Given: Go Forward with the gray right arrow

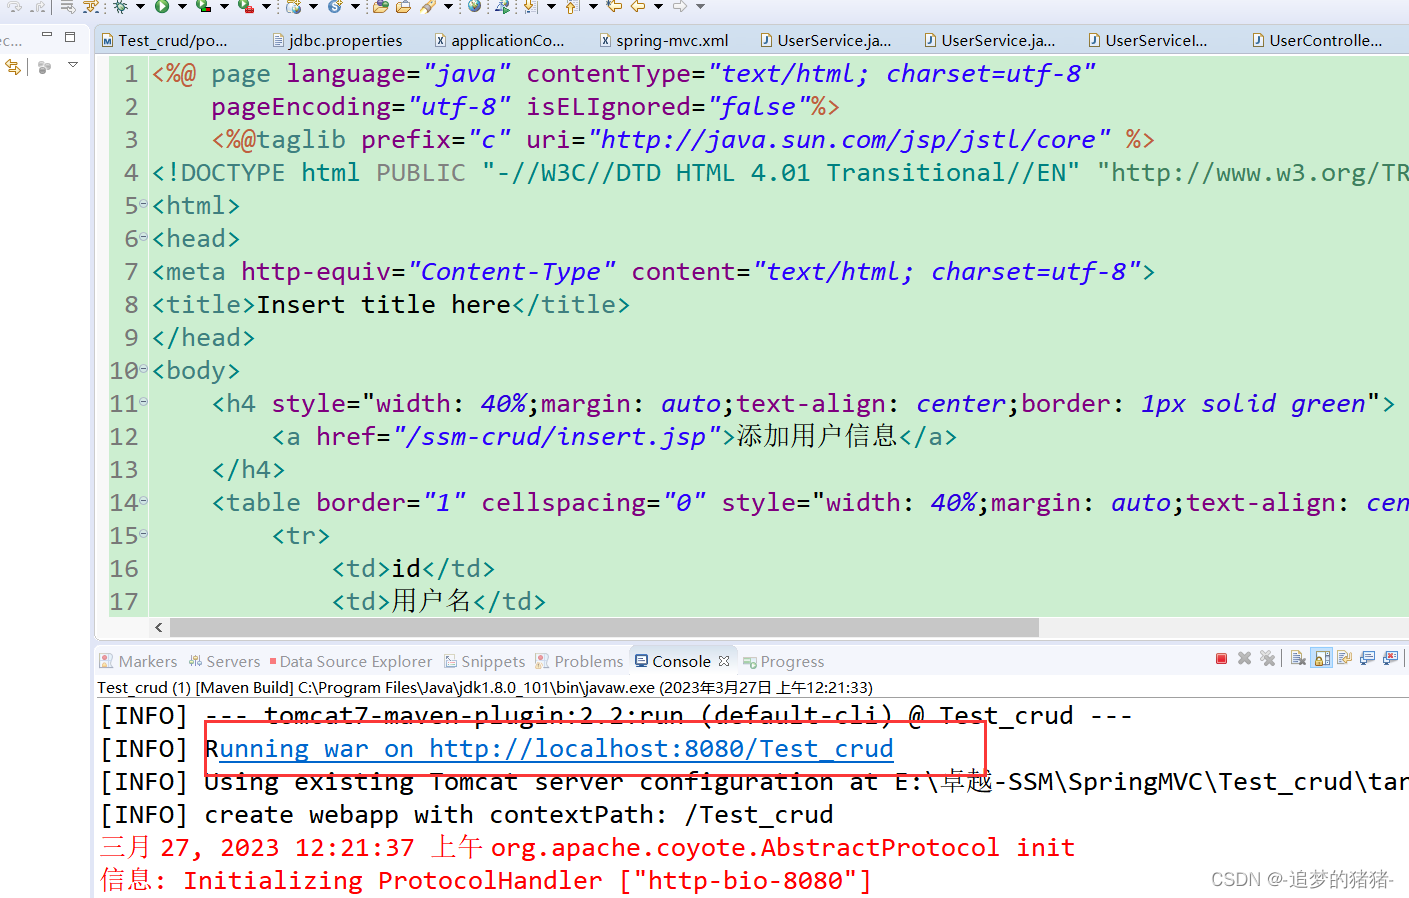Looking at the screenshot, I should tap(679, 6).
